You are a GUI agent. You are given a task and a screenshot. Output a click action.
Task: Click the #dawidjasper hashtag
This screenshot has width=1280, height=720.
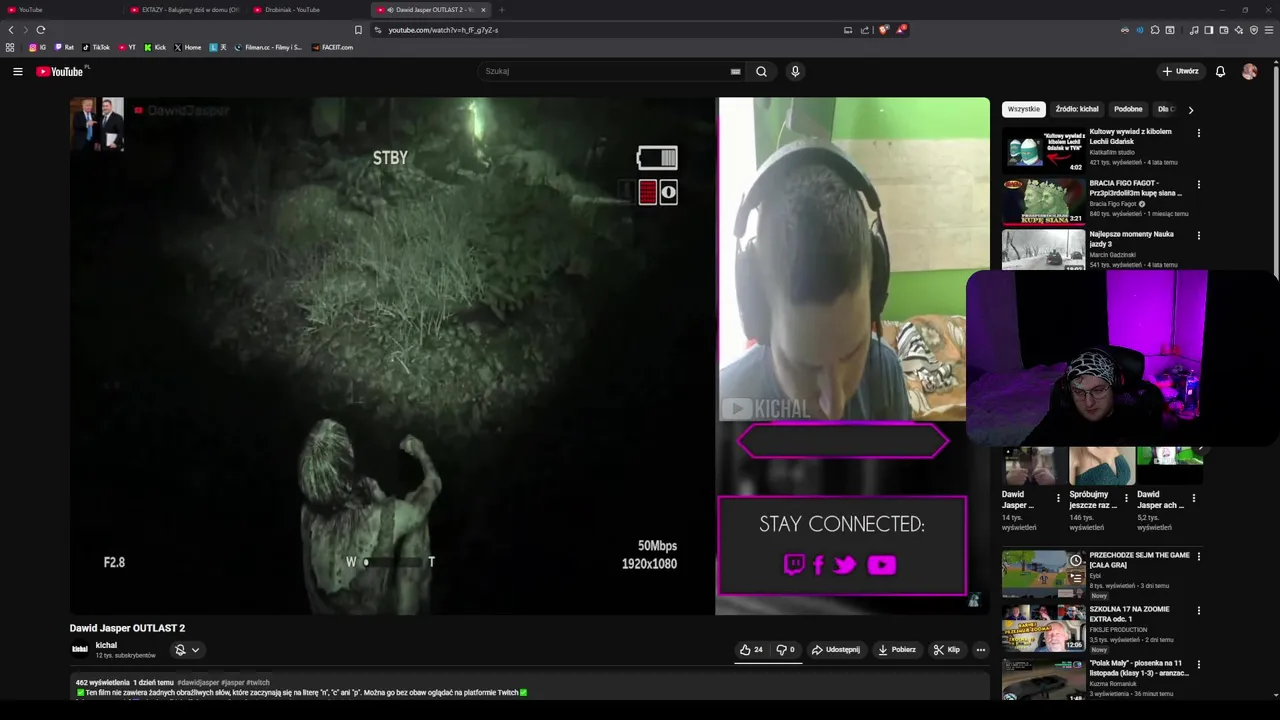tap(199, 682)
